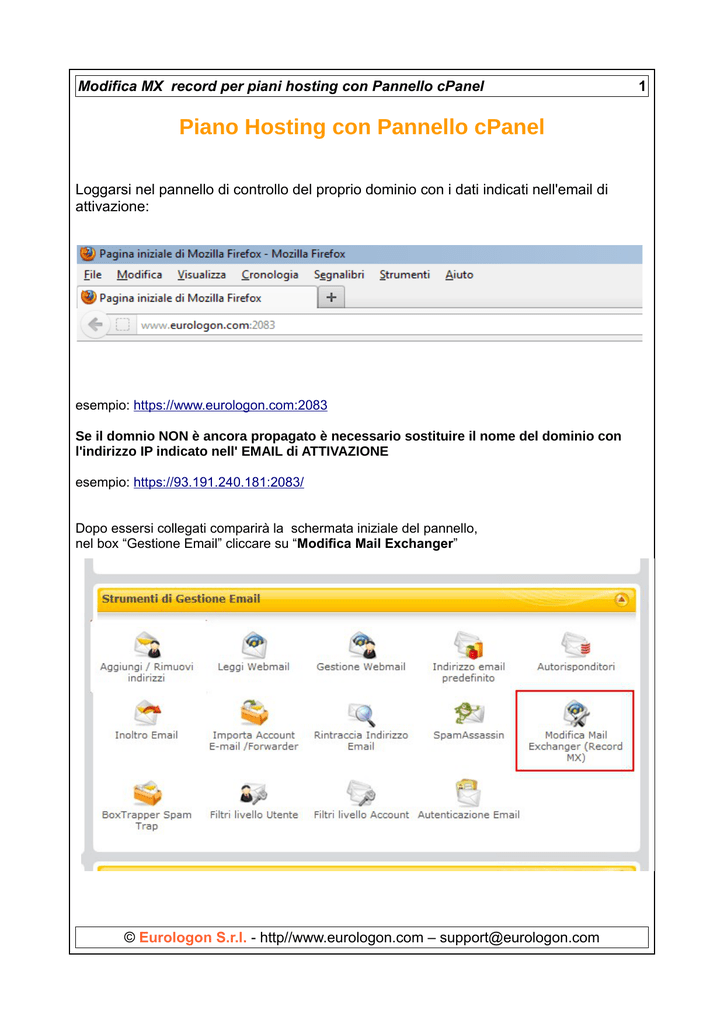Viewport: 724px width, 1024px height.
Task: Open the Autorisponditori icon
Action: 576,645
